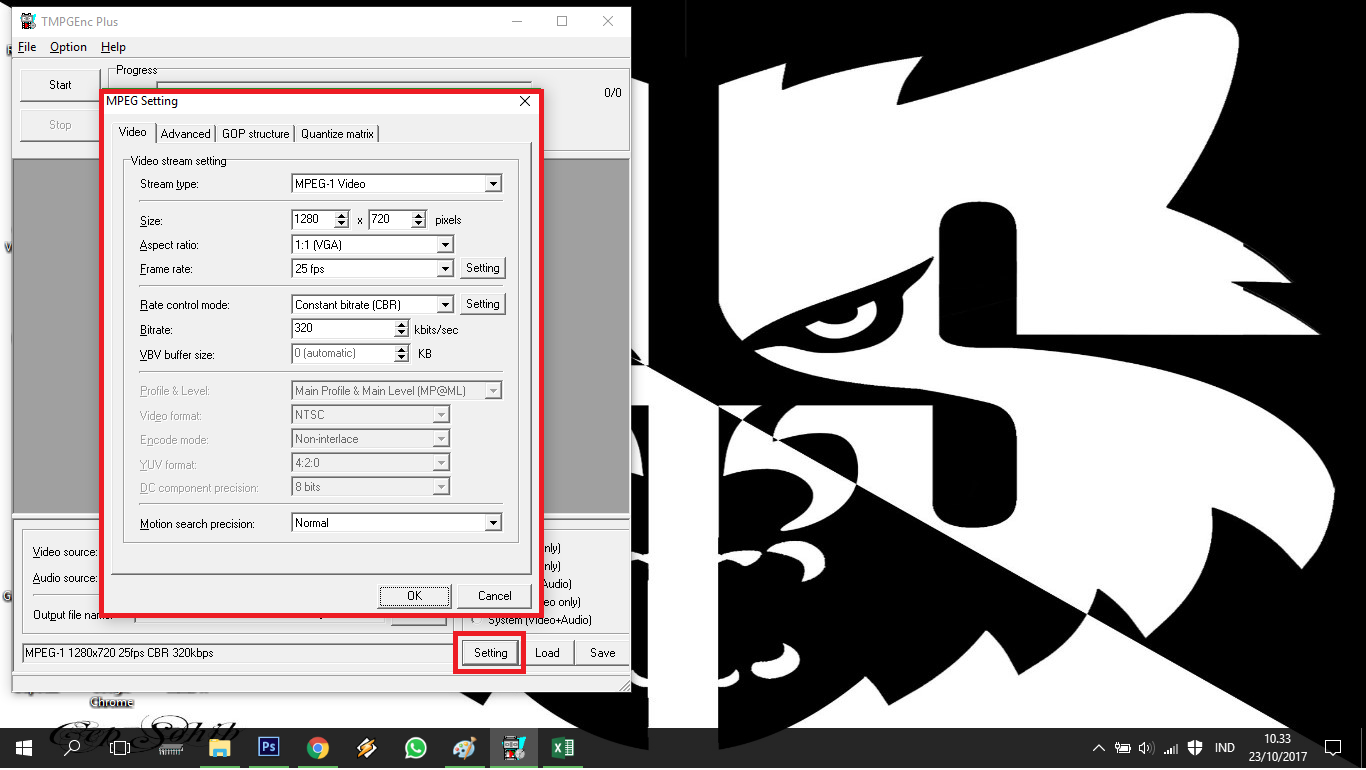Open the Windows Start menu
Screen dimensions: 1366x770
[x=24, y=747]
